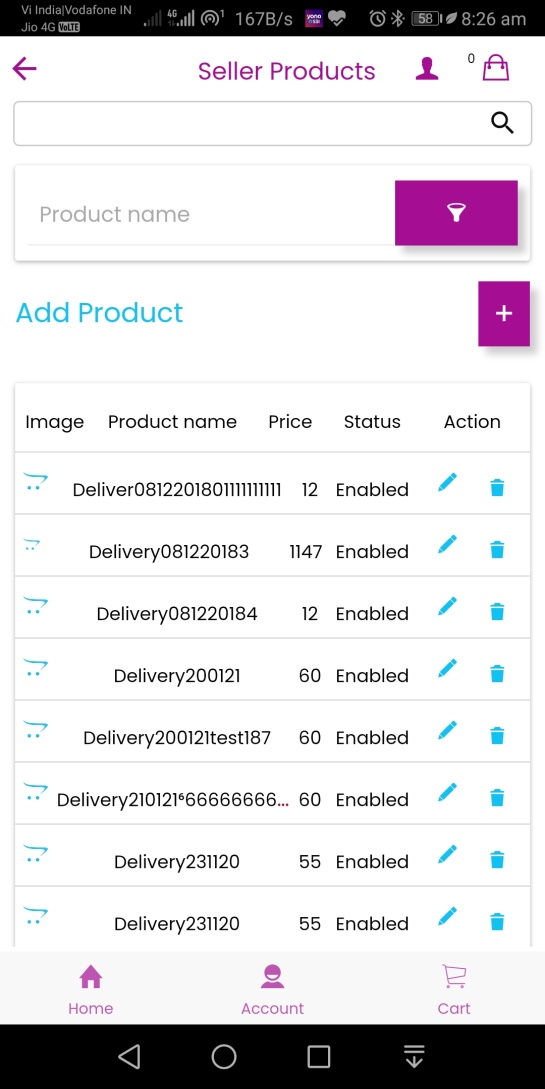Delete product Delivery200121

point(497,674)
